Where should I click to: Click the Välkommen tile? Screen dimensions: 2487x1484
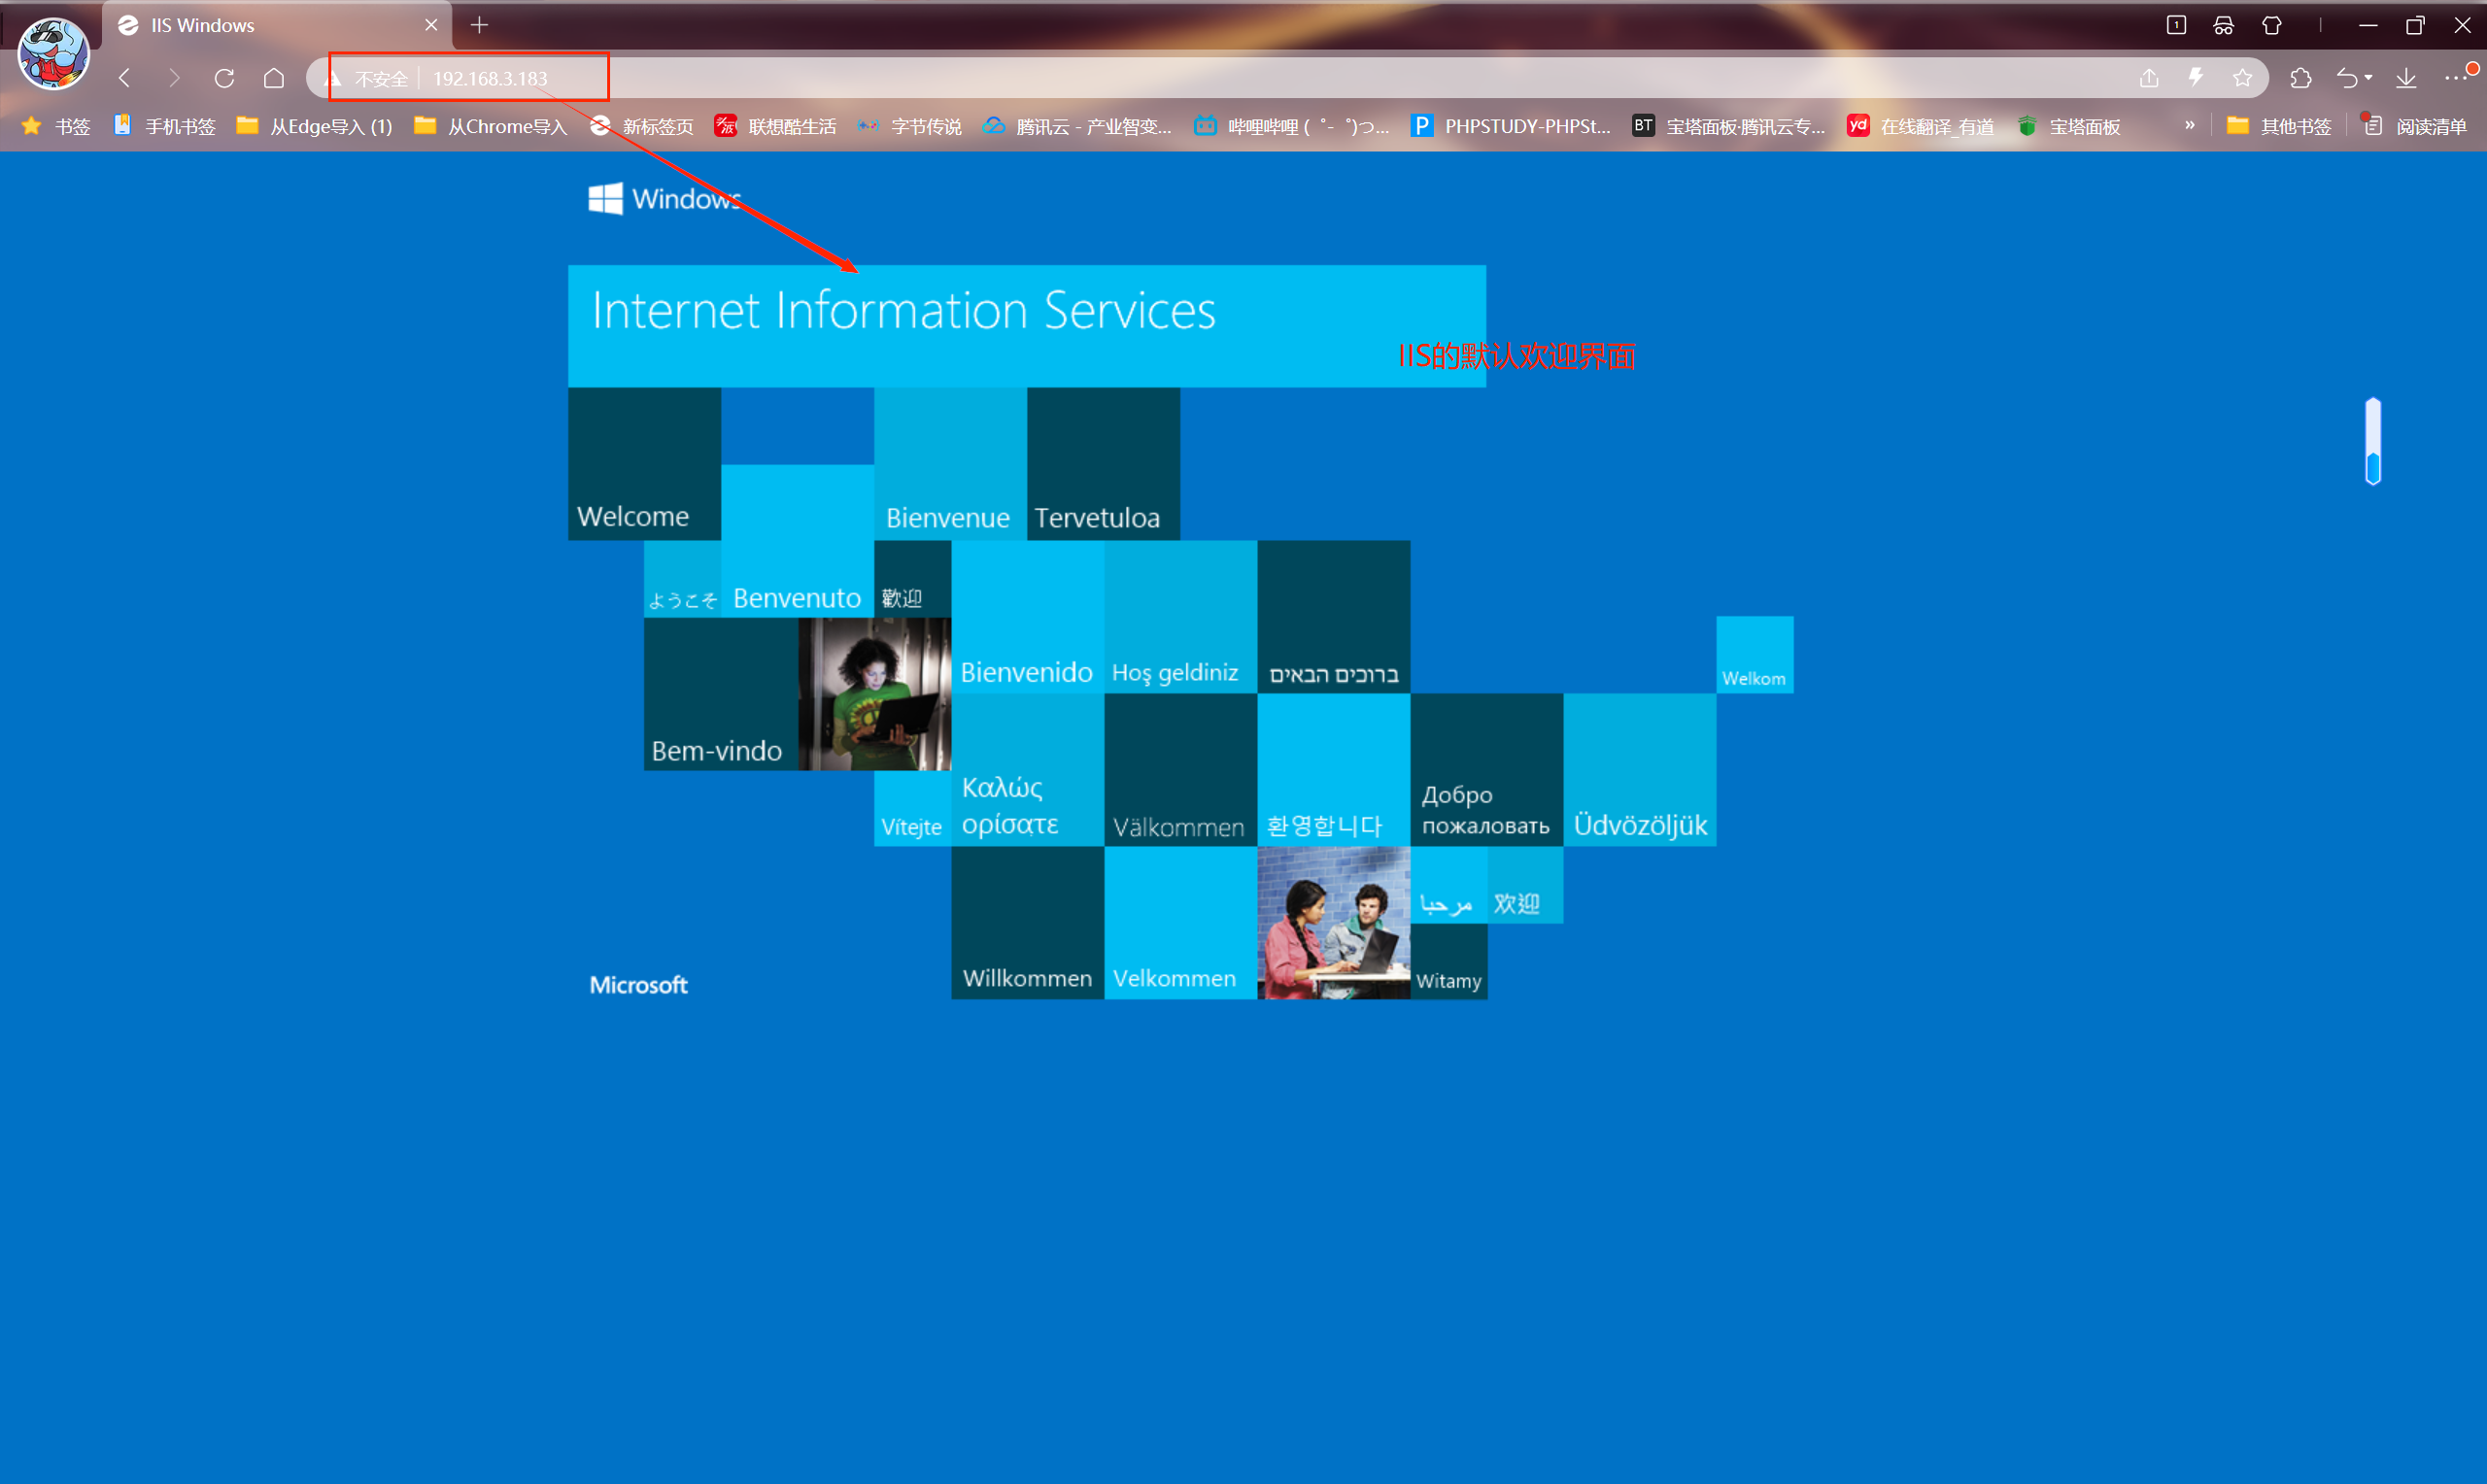coord(1180,770)
